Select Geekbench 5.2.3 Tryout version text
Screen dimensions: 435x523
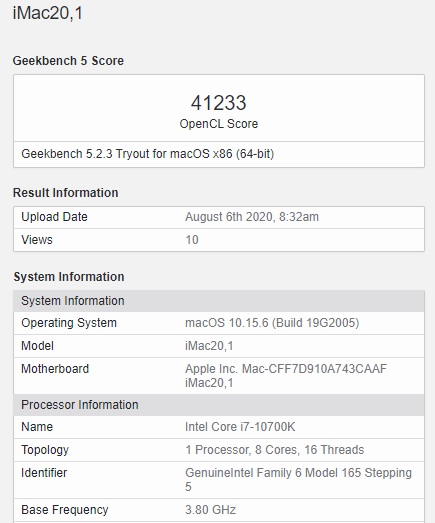(147, 154)
